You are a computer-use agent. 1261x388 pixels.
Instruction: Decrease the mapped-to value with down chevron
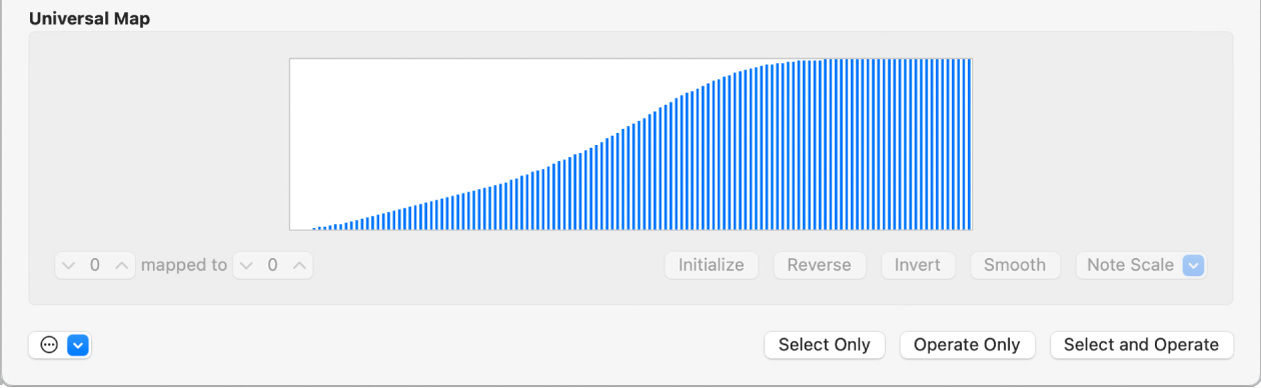[247, 266]
